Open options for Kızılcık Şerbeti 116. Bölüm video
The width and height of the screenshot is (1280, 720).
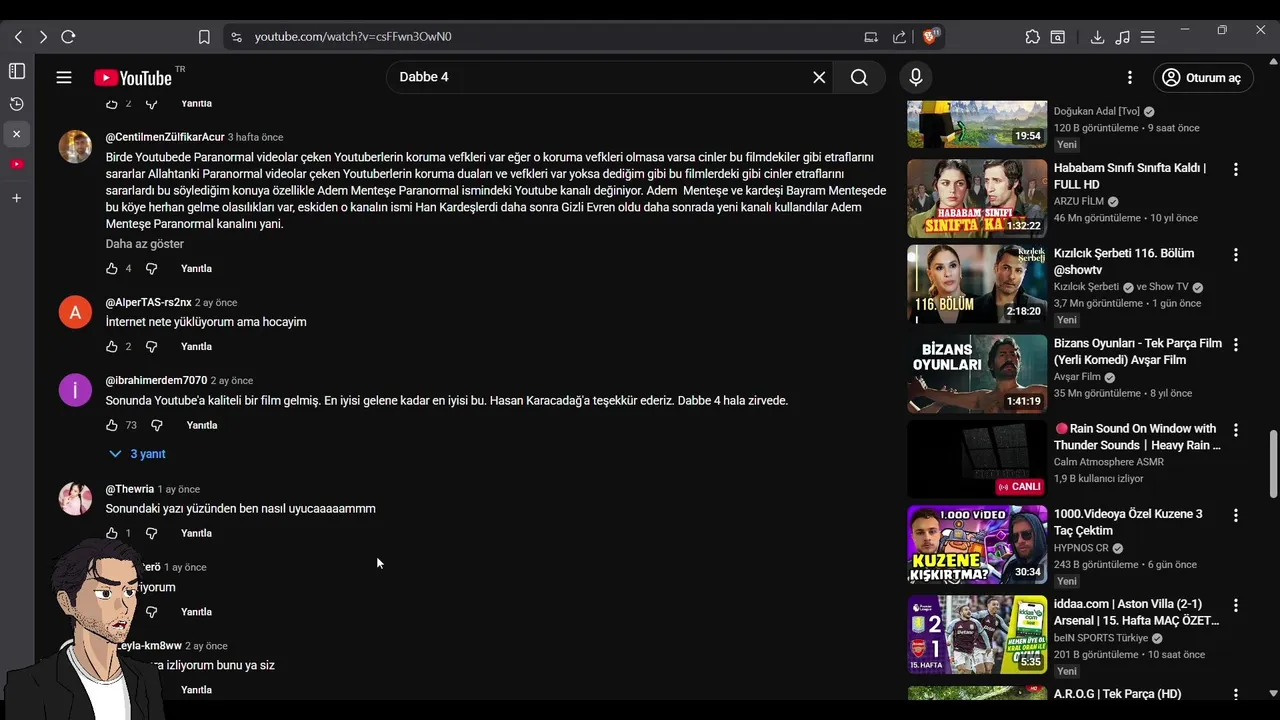tap(1236, 255)
